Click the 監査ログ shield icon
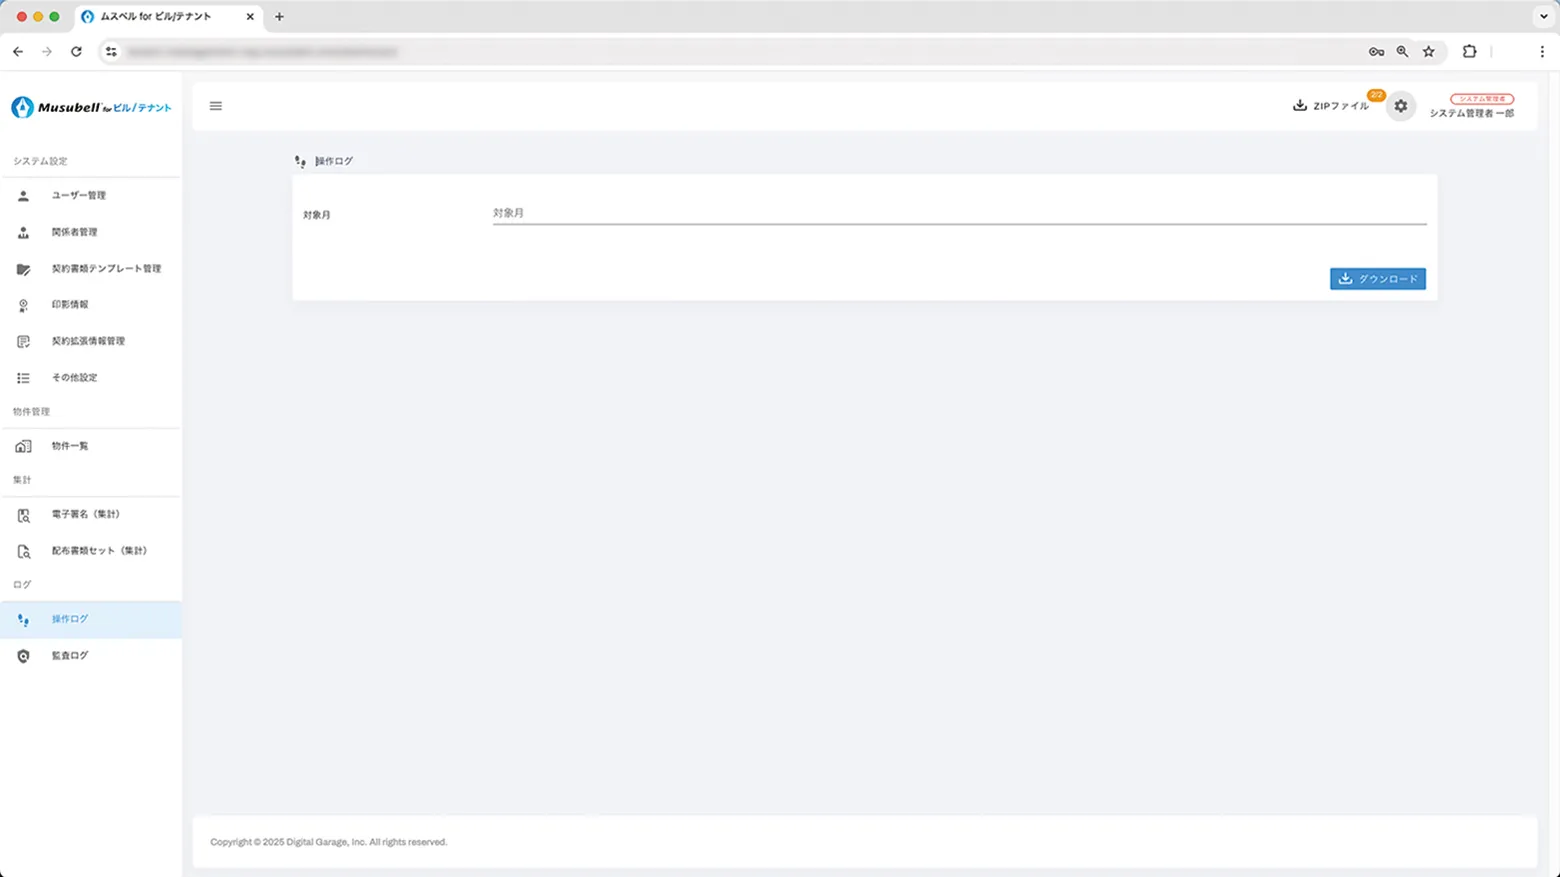Viewport: 1560px width, 877px height. (x=23, y=656)
